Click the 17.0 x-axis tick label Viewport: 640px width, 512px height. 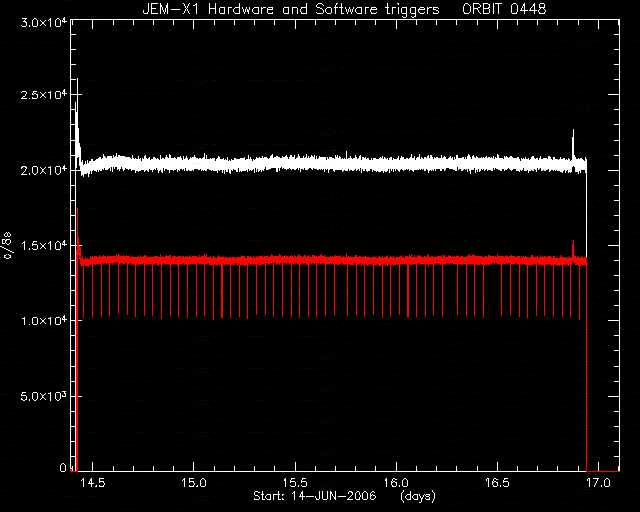(598, 483)
